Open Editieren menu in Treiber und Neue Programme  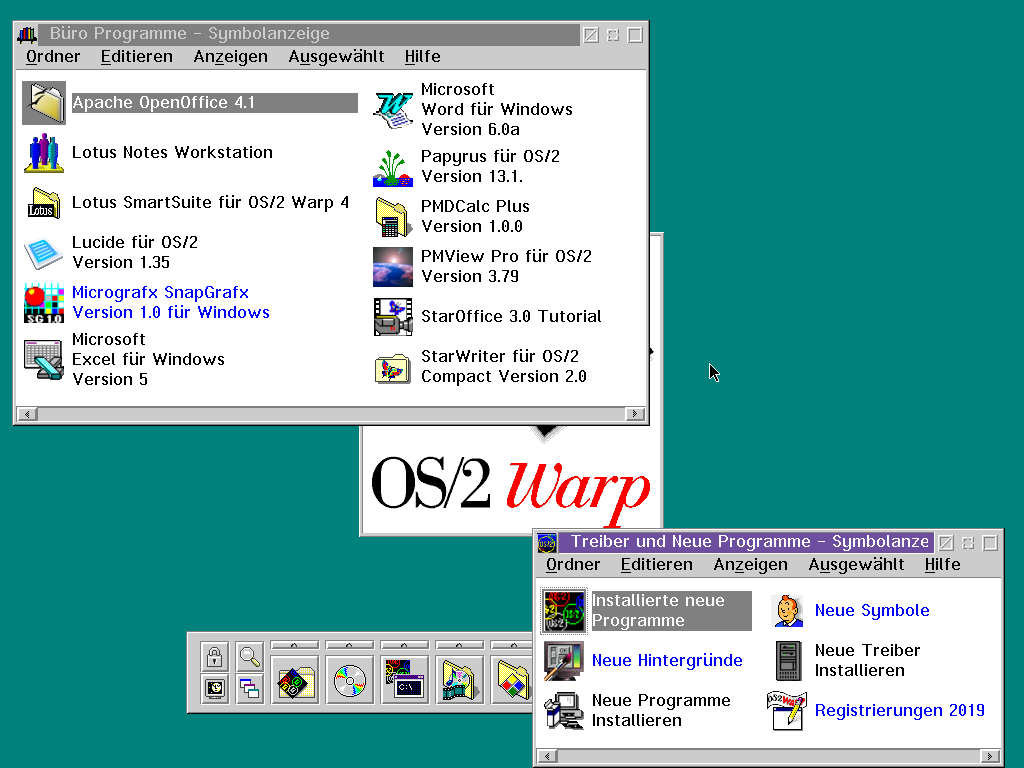656,565
